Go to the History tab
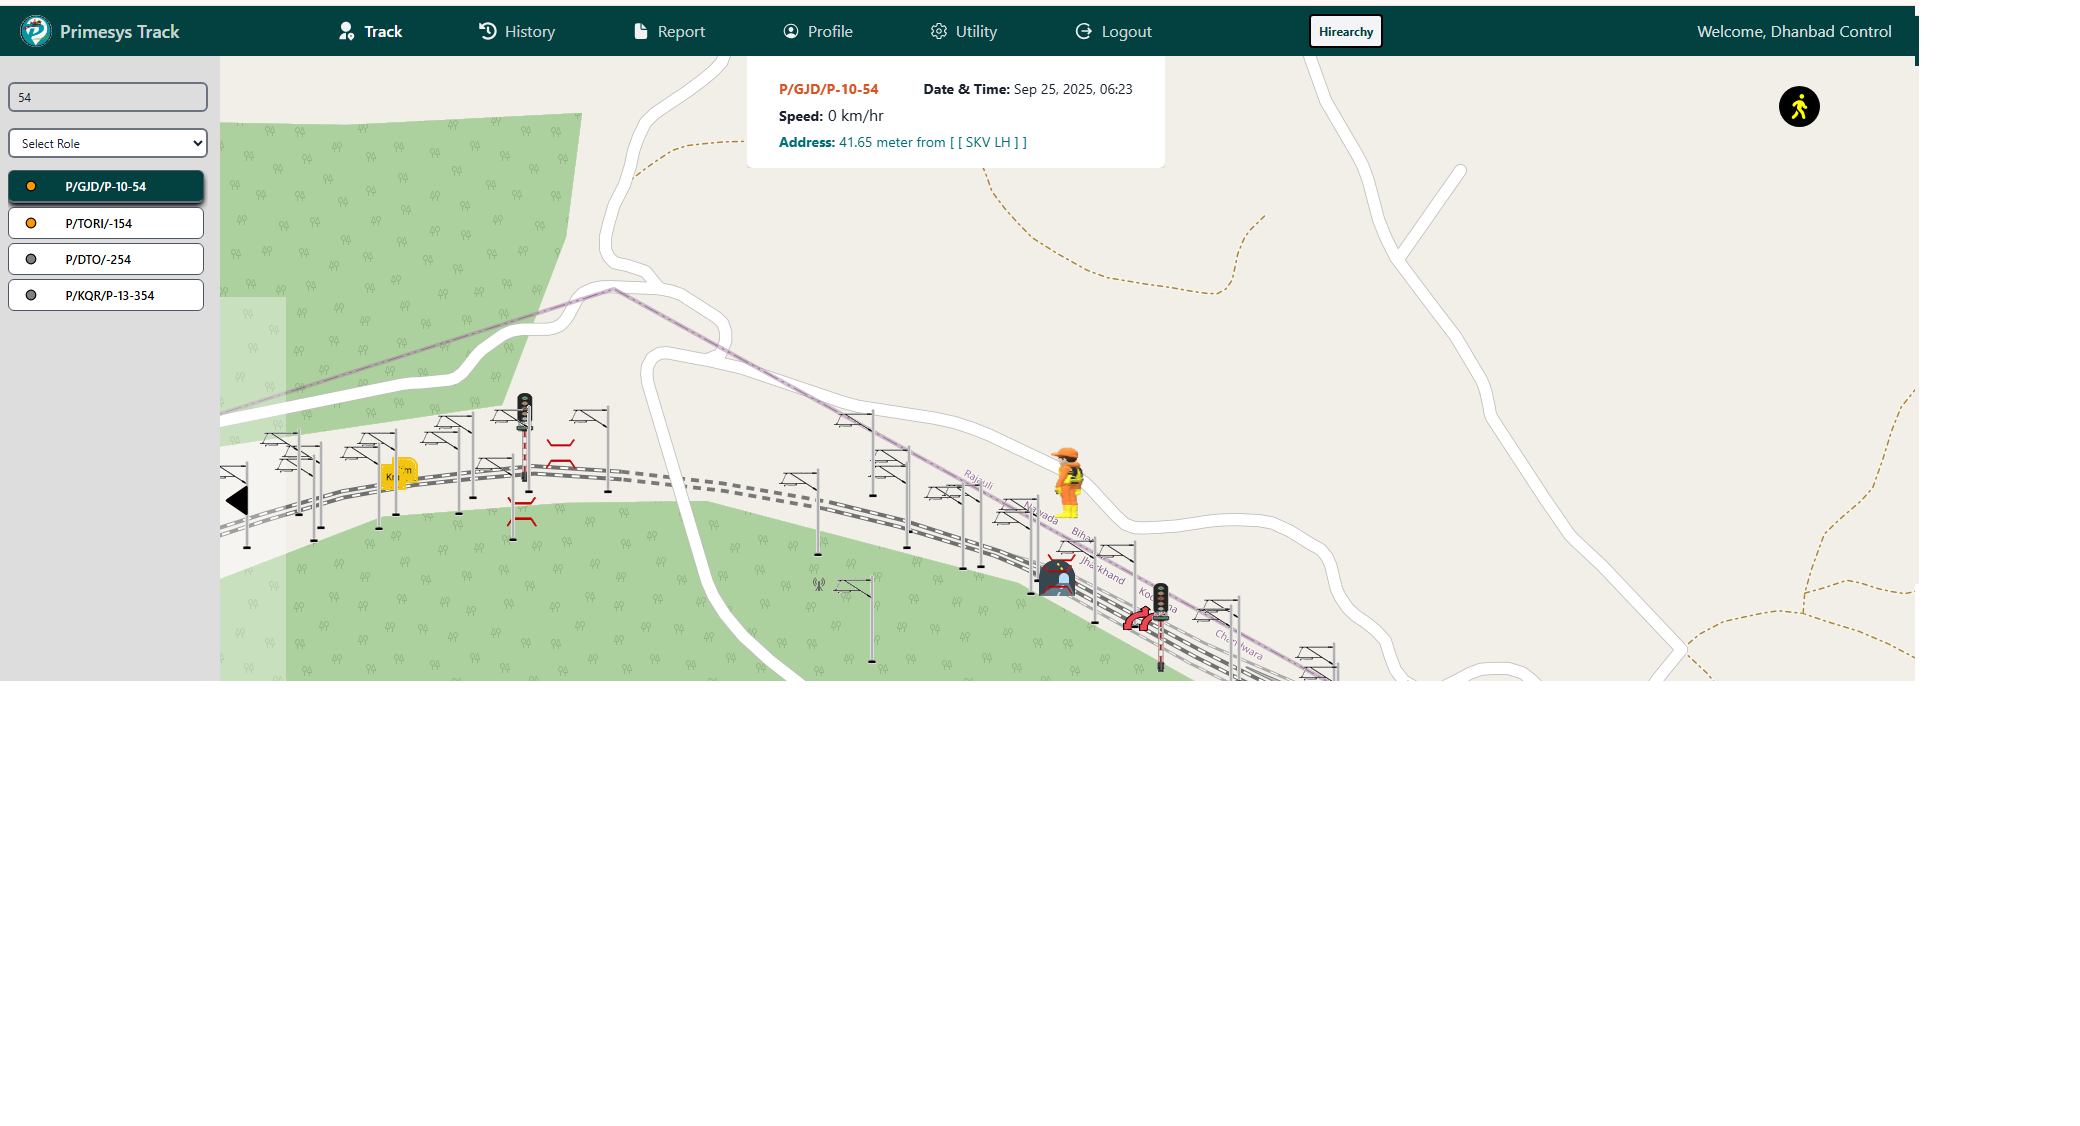 coord(517,31)
